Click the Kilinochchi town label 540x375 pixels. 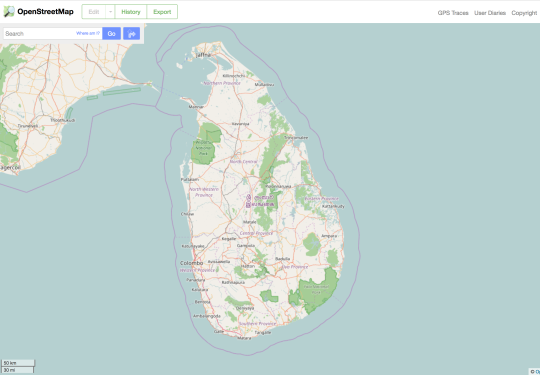tap(234, 75)
